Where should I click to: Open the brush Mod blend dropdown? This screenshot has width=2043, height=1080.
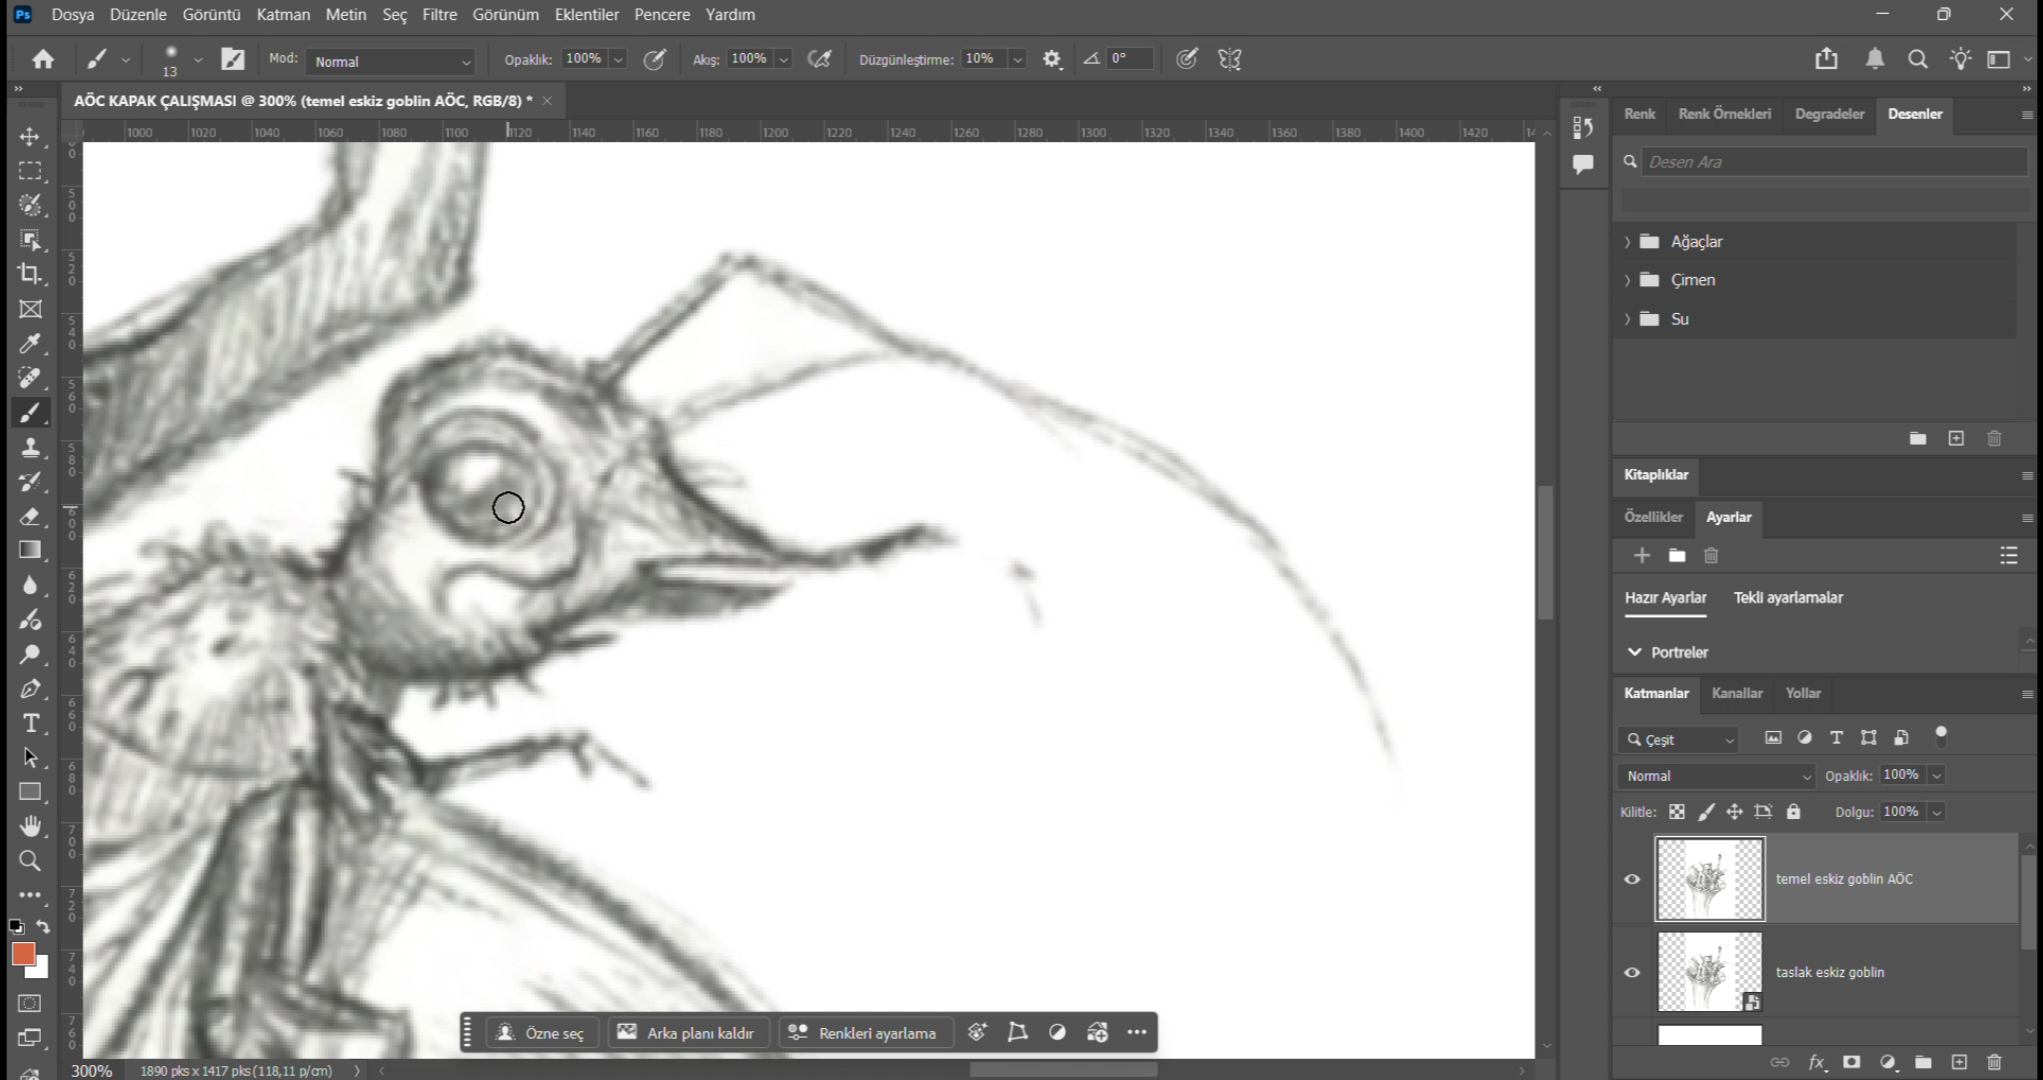[x=390, y=61]
